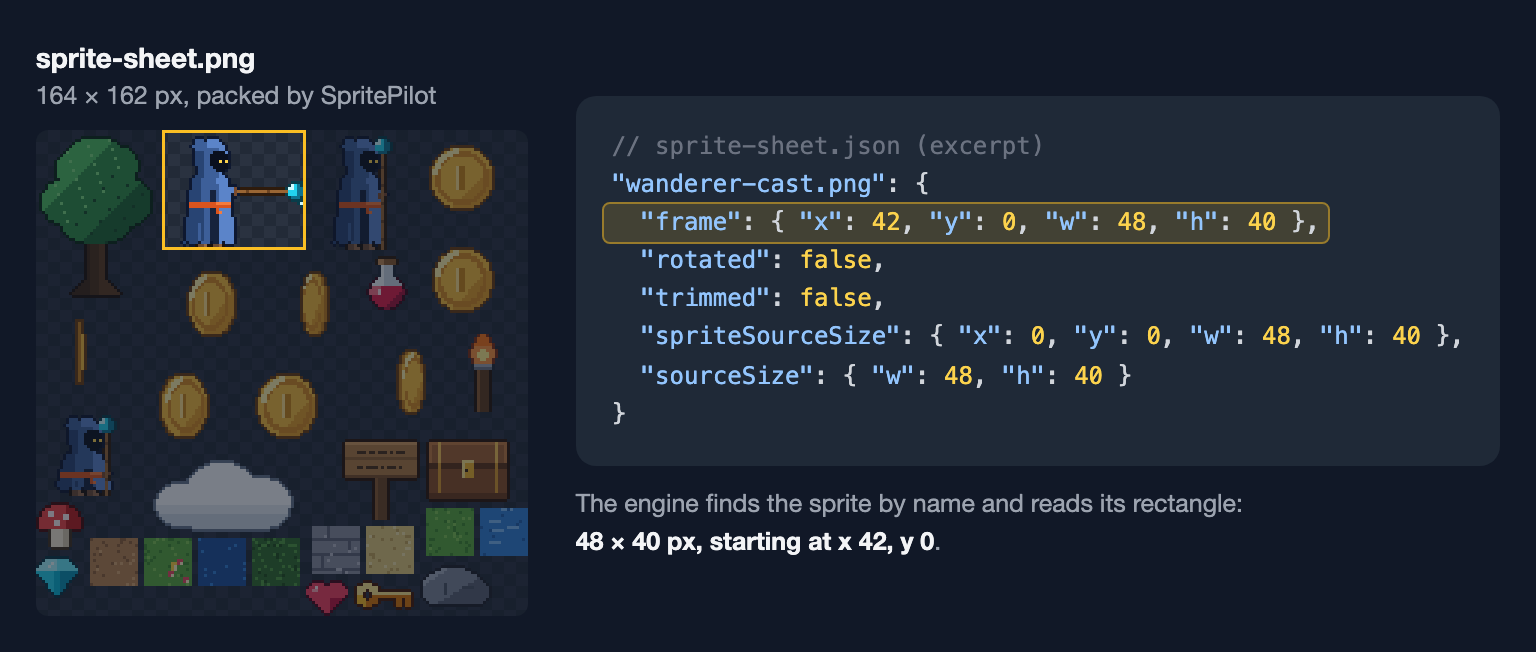
Task: Pick the small crouching wanderer sprite
Action: (88, 456)
